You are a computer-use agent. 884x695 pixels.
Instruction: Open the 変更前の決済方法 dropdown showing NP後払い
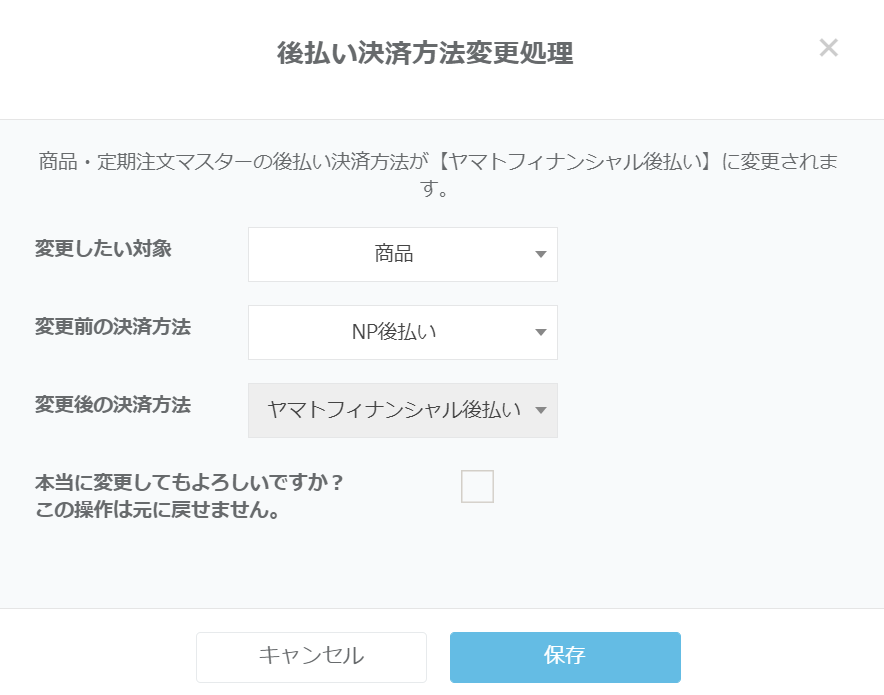click(x=402, y=332)
